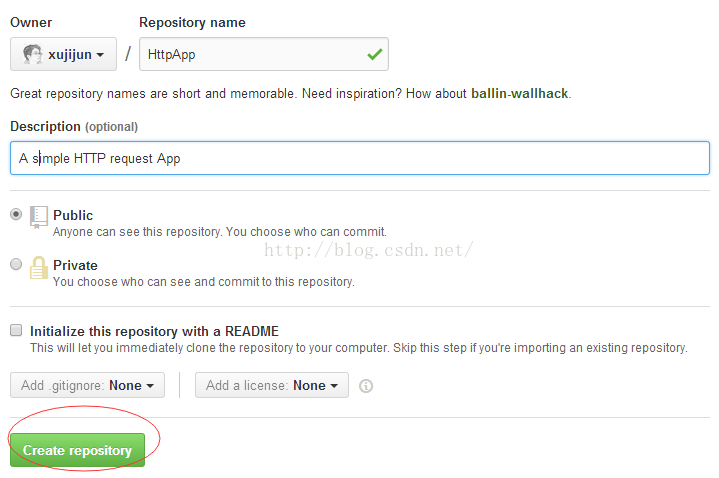719x478 pixels.
Task: Click the Private option label
Action: coord(75,265)
